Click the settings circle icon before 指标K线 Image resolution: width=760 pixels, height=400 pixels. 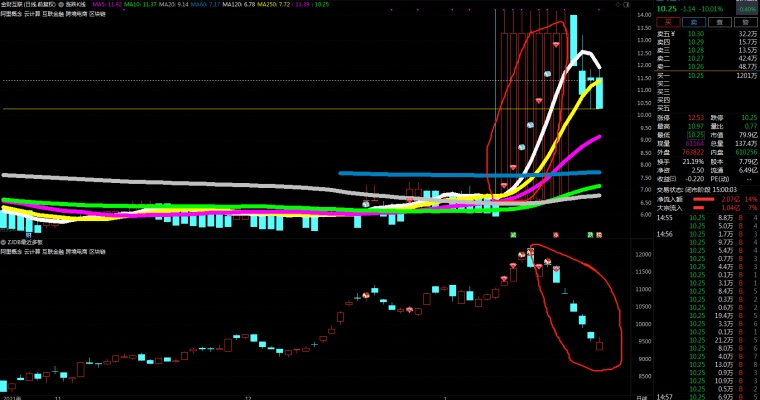point(60,4)
